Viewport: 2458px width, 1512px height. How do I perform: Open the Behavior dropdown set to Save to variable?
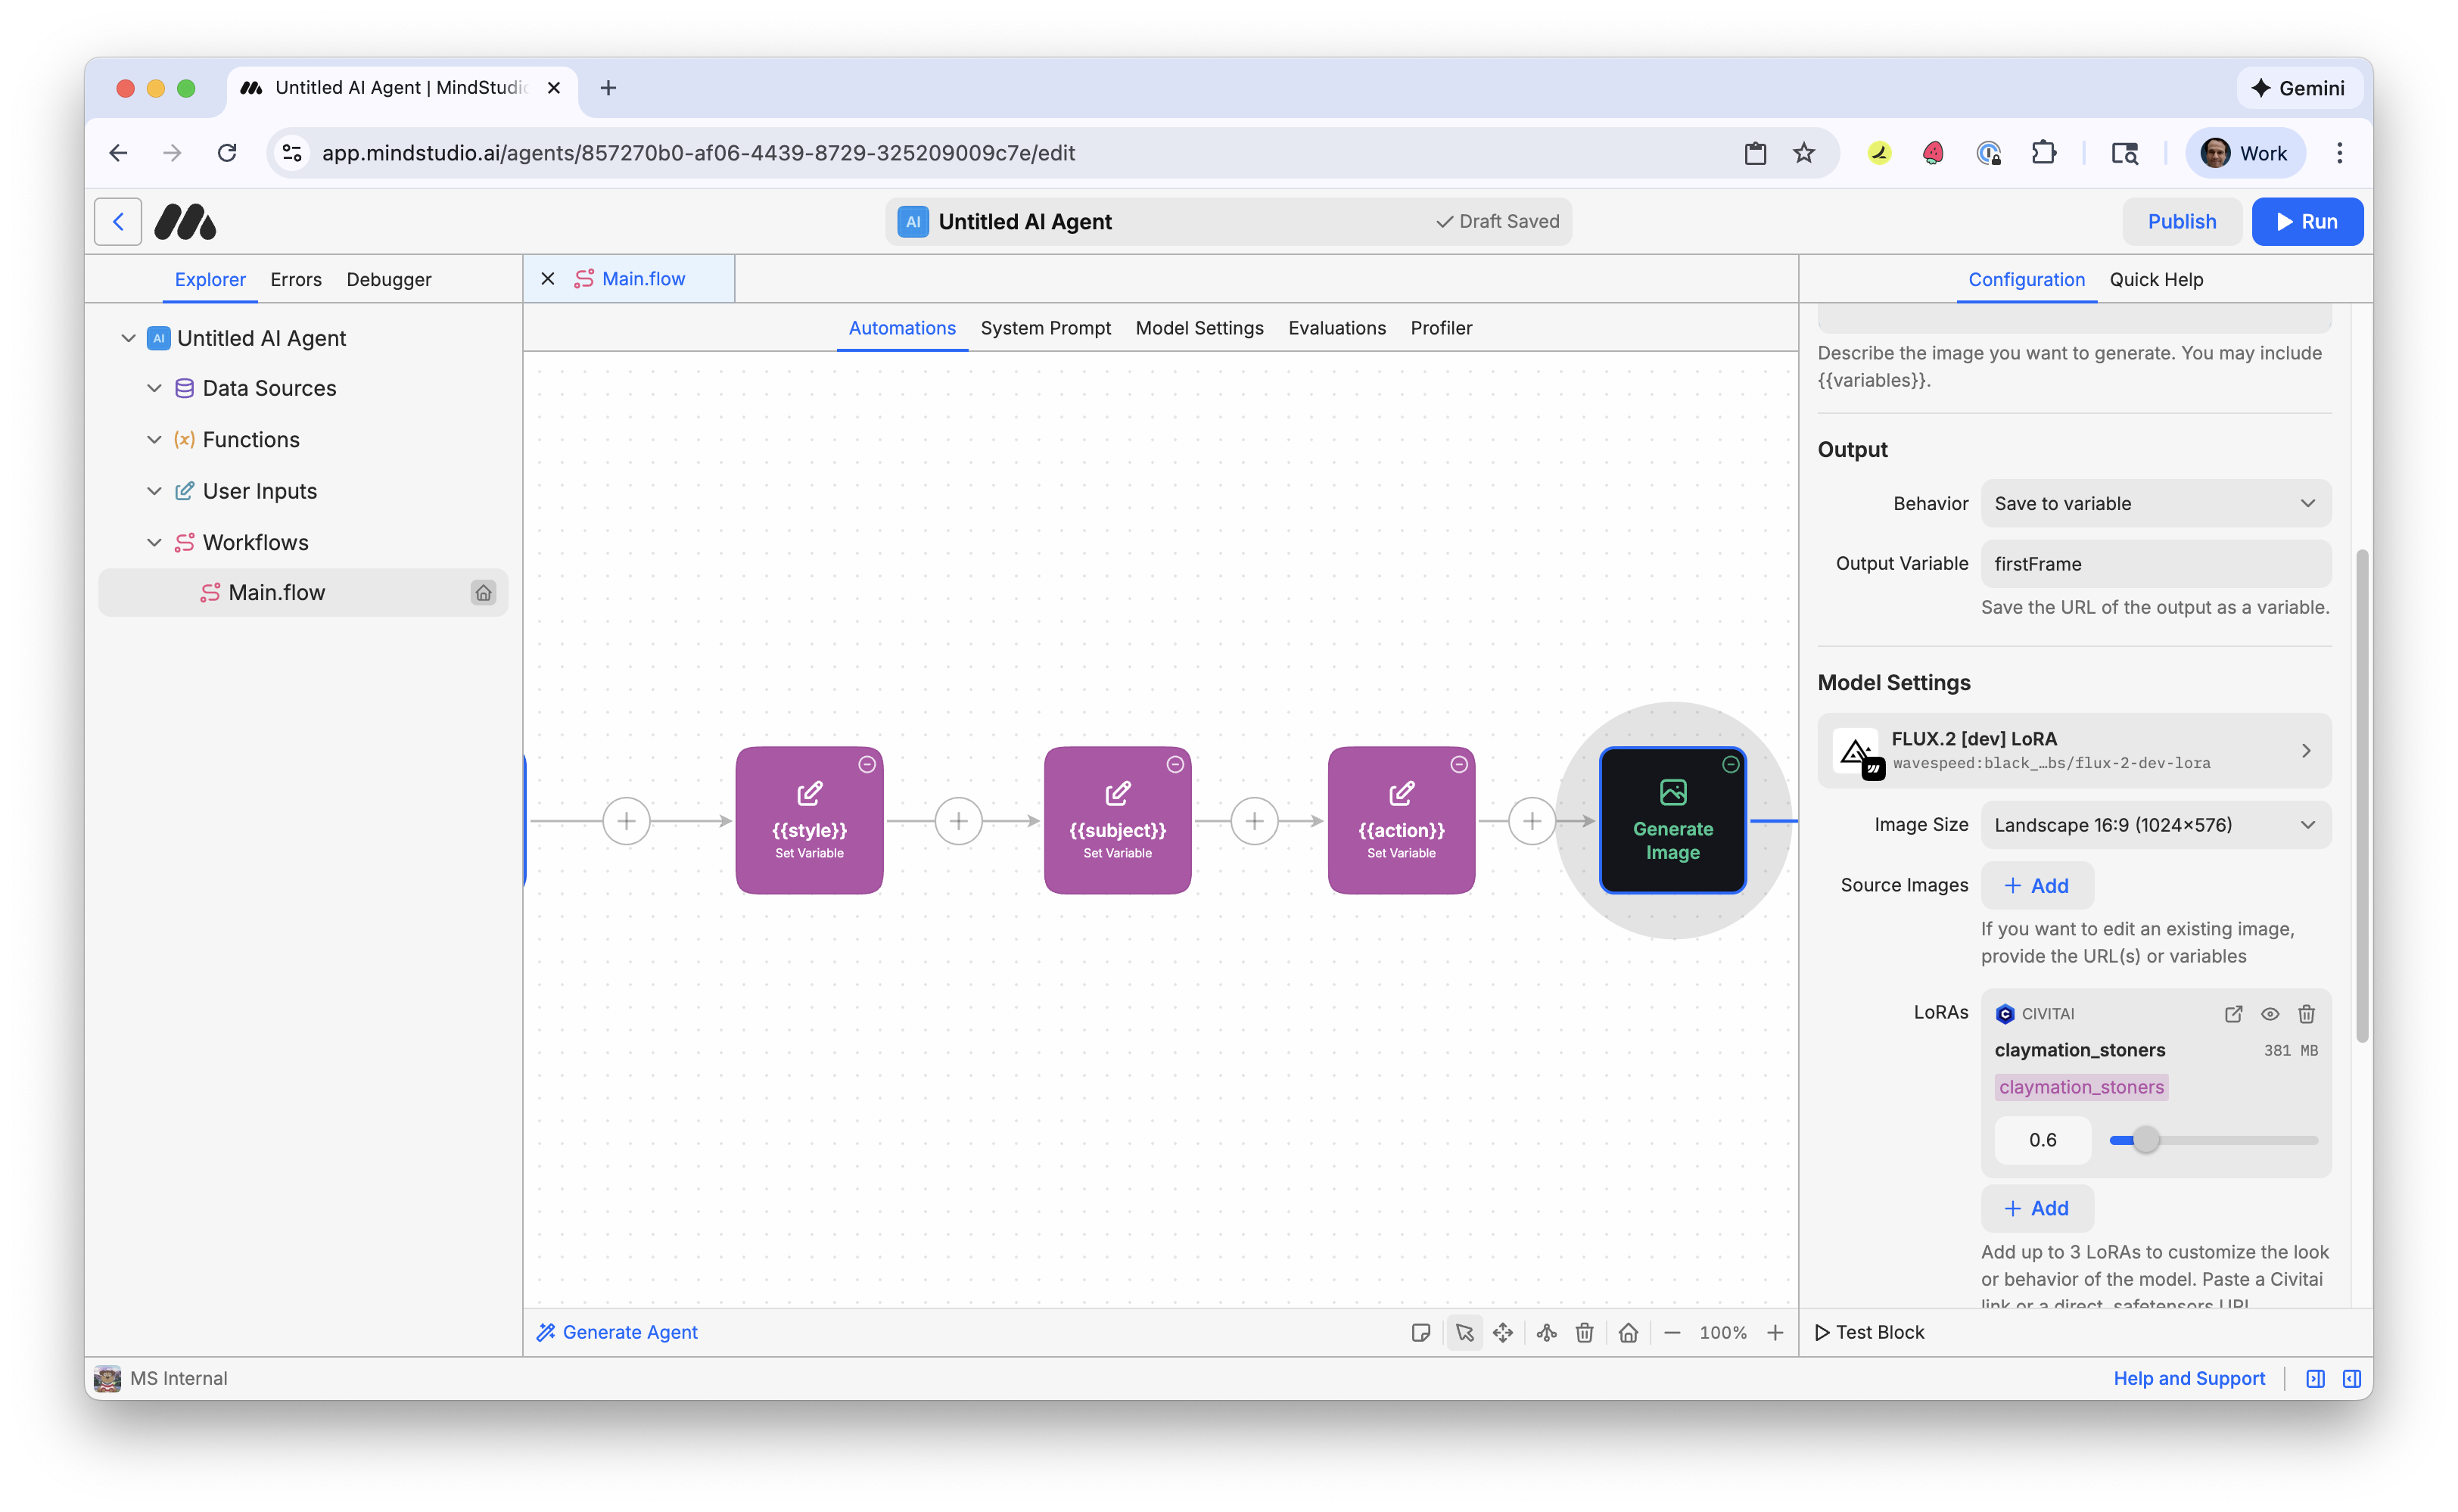click(2155, 503)
